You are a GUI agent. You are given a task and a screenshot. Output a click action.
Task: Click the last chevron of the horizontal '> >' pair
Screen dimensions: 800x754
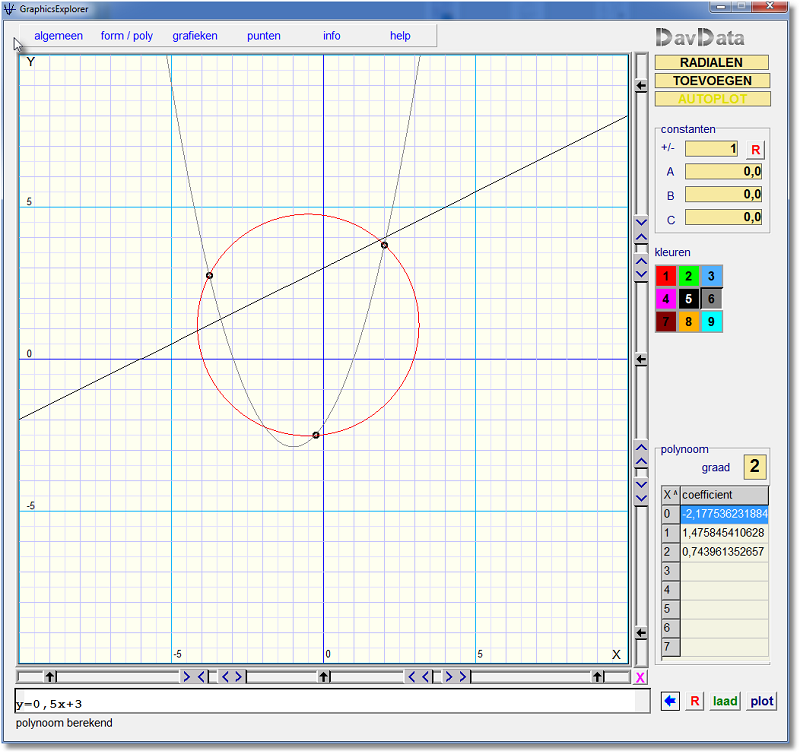click(x=463, y=677)
